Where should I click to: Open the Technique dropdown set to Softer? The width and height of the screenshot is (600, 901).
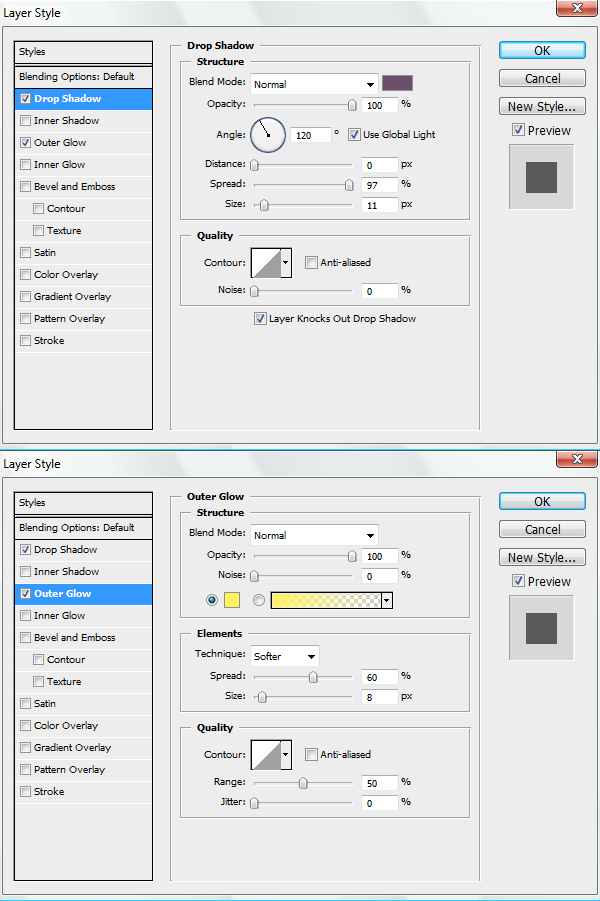click(x=284, y=657)
